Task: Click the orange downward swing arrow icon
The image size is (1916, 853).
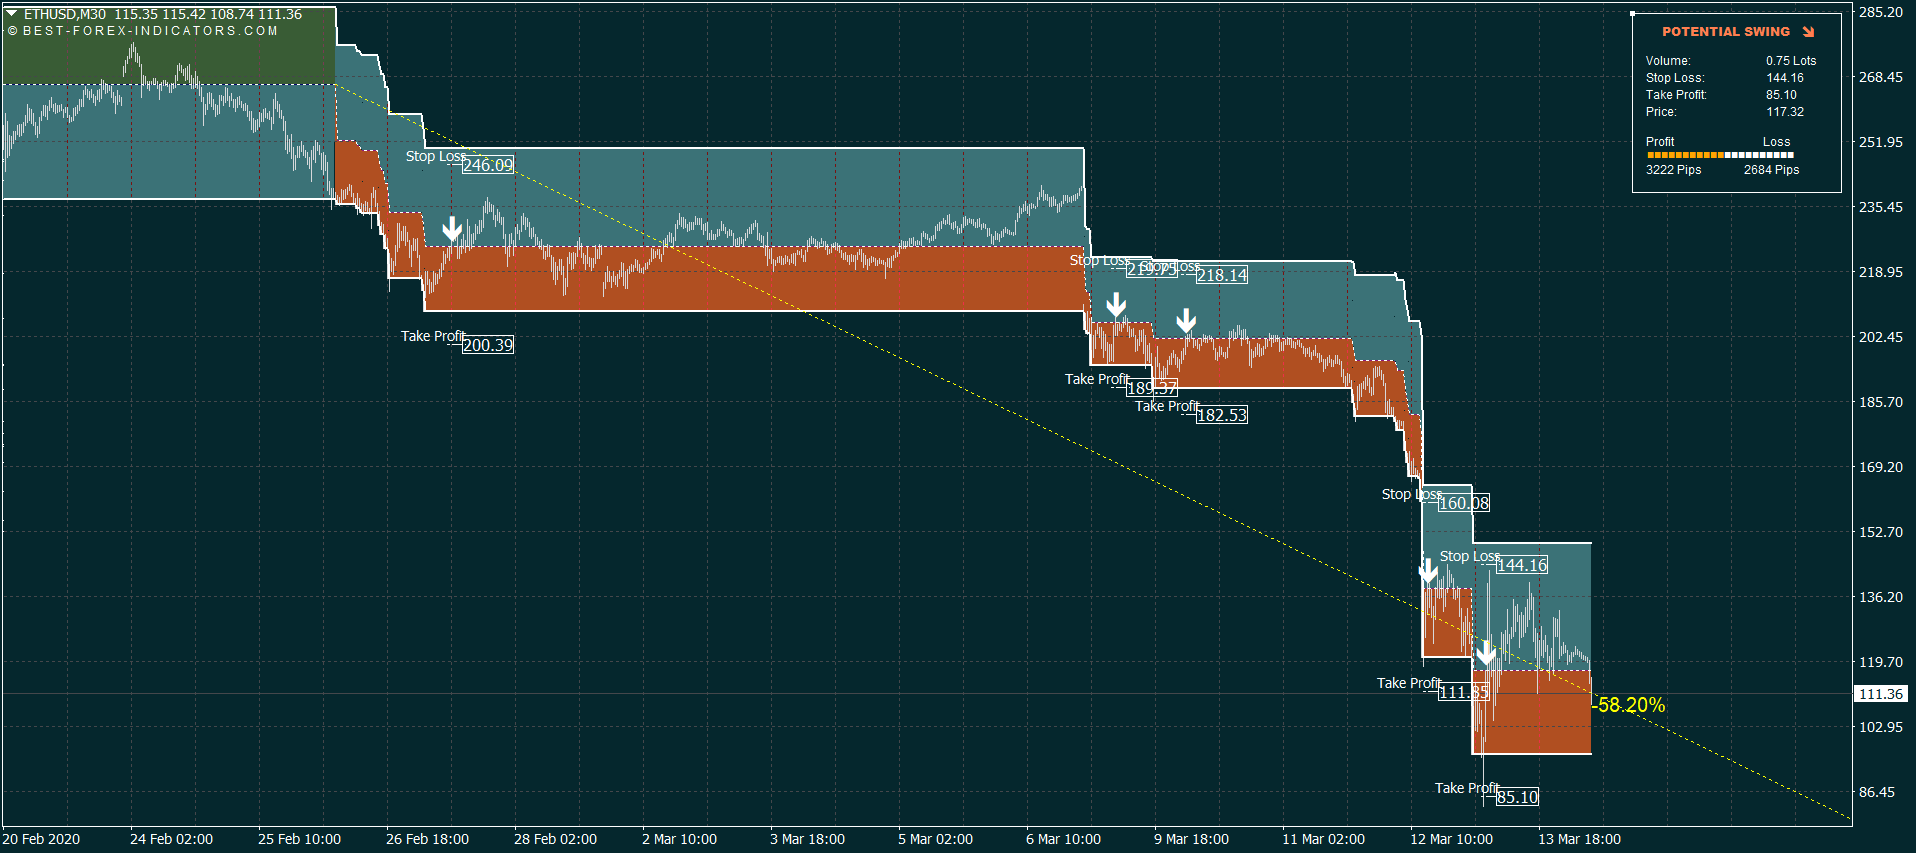Action: tap(1808, 32)
